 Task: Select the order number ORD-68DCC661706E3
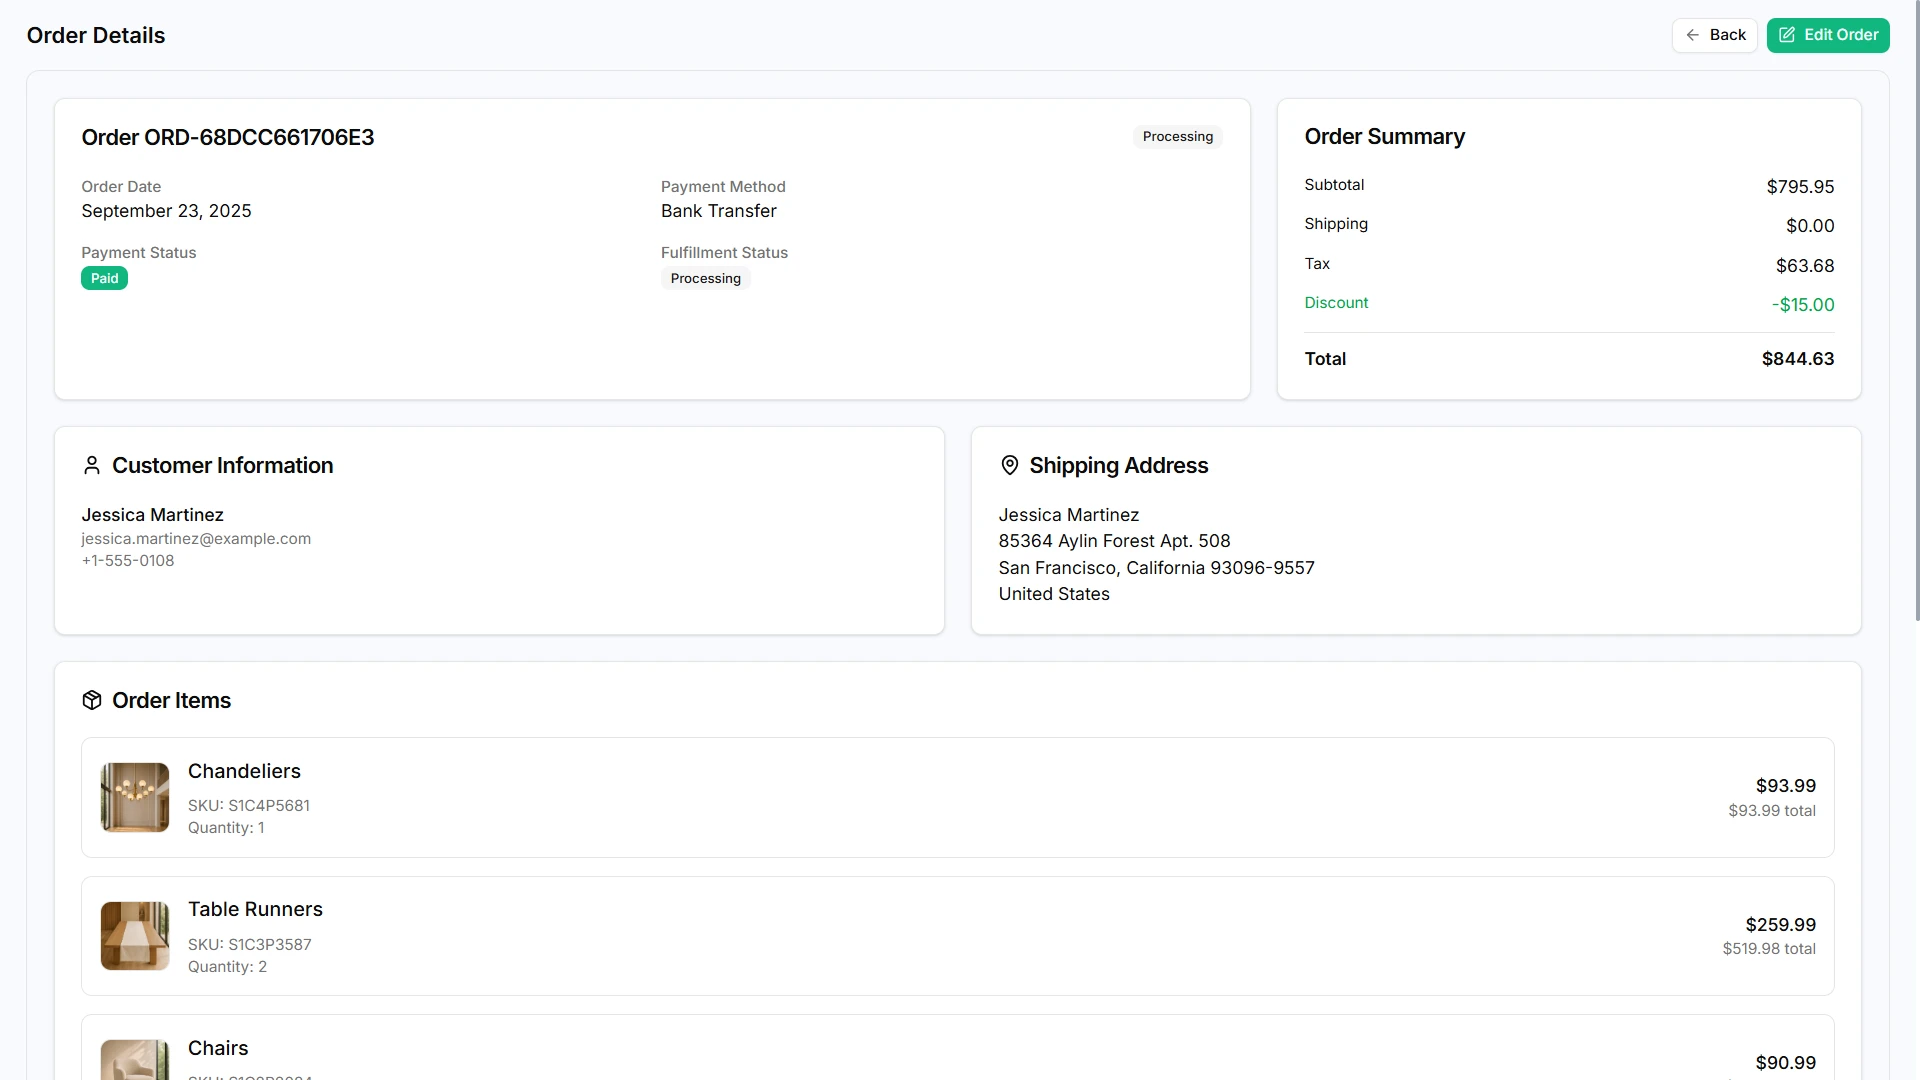259,137
